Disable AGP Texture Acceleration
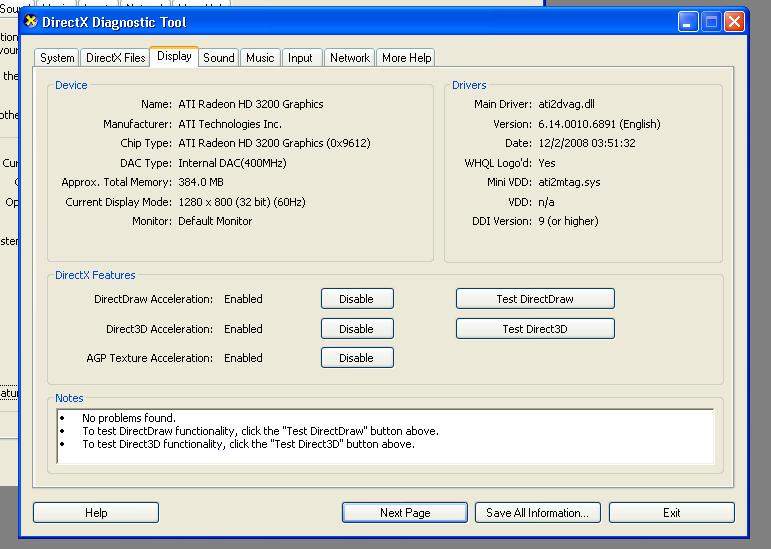This screenshot has width=771, height=549. [x=356, y=358]
